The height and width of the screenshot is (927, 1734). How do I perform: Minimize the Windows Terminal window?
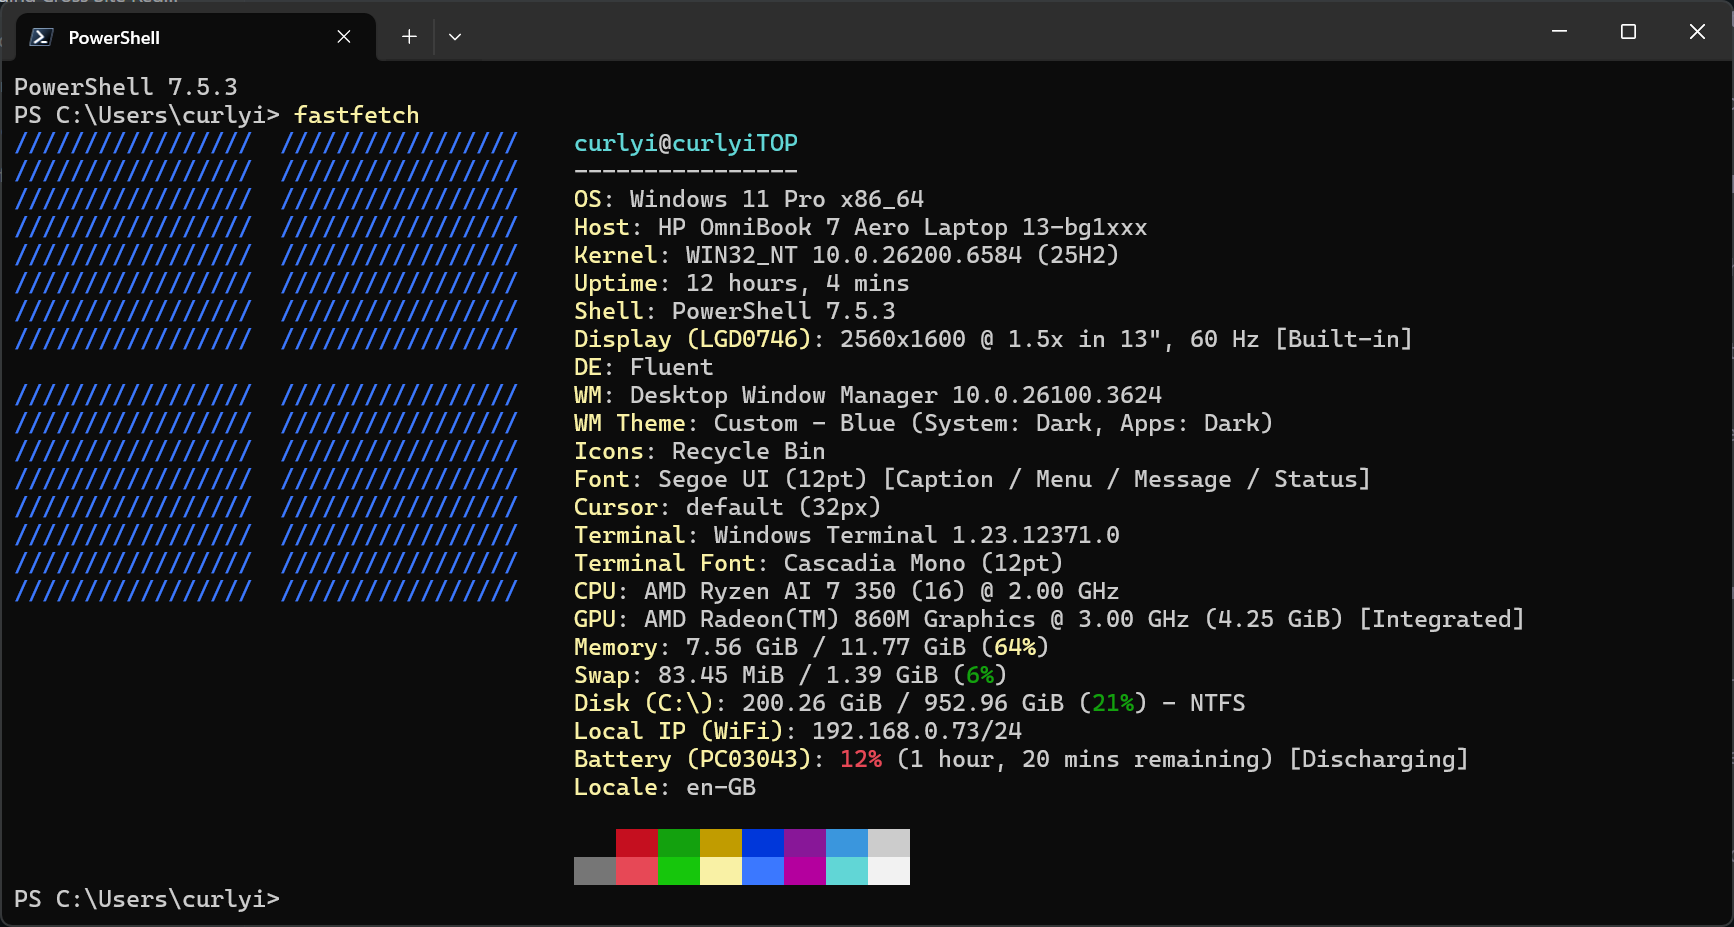click(1559, 32)
